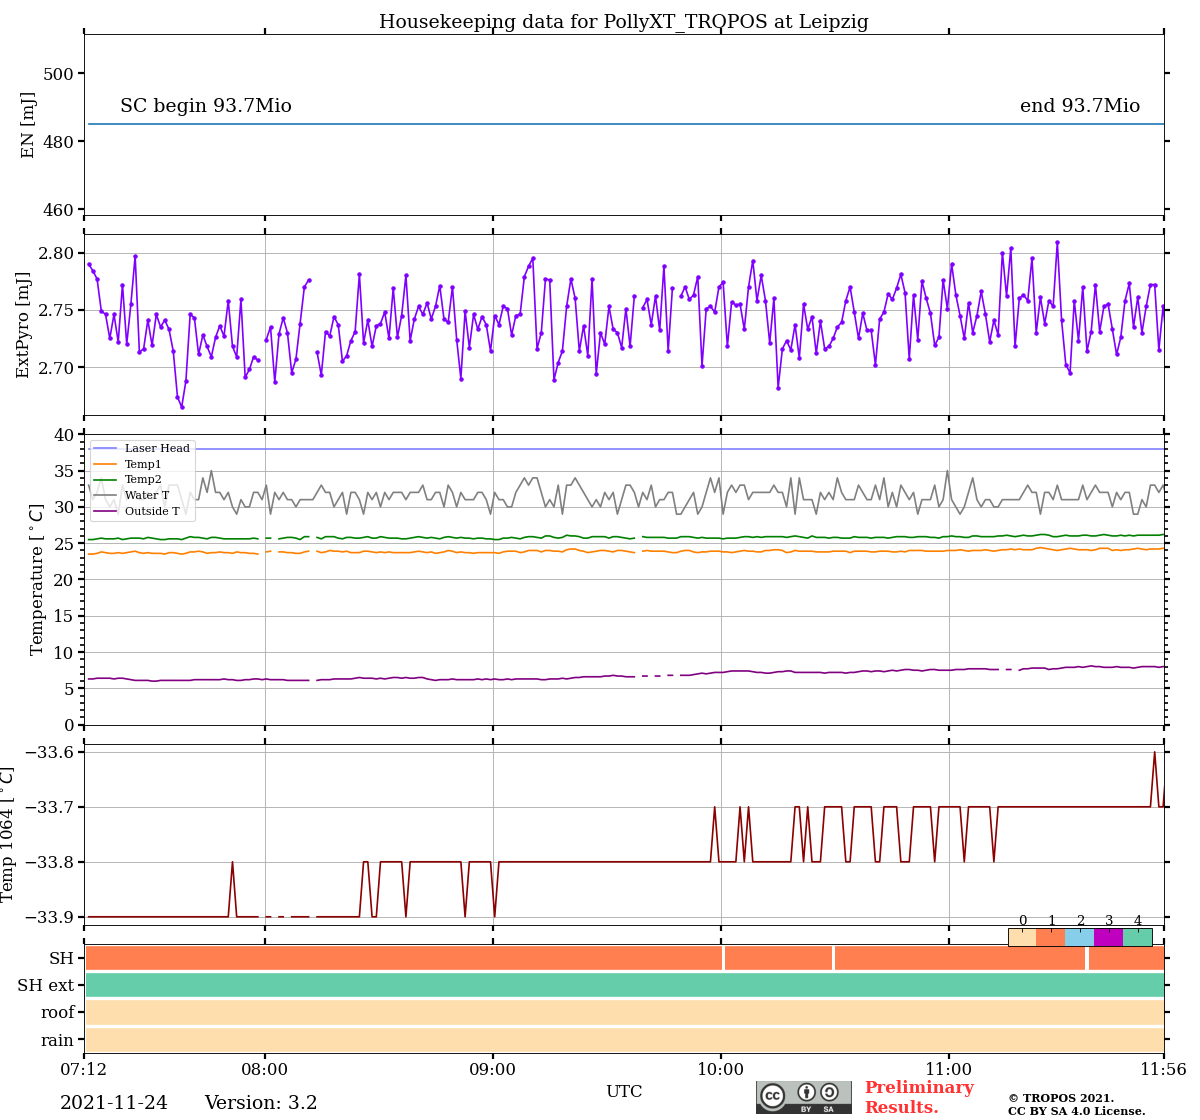Click the orange swatch labeled 1
This screenshot has height=1120, width=1200.
1051,937
